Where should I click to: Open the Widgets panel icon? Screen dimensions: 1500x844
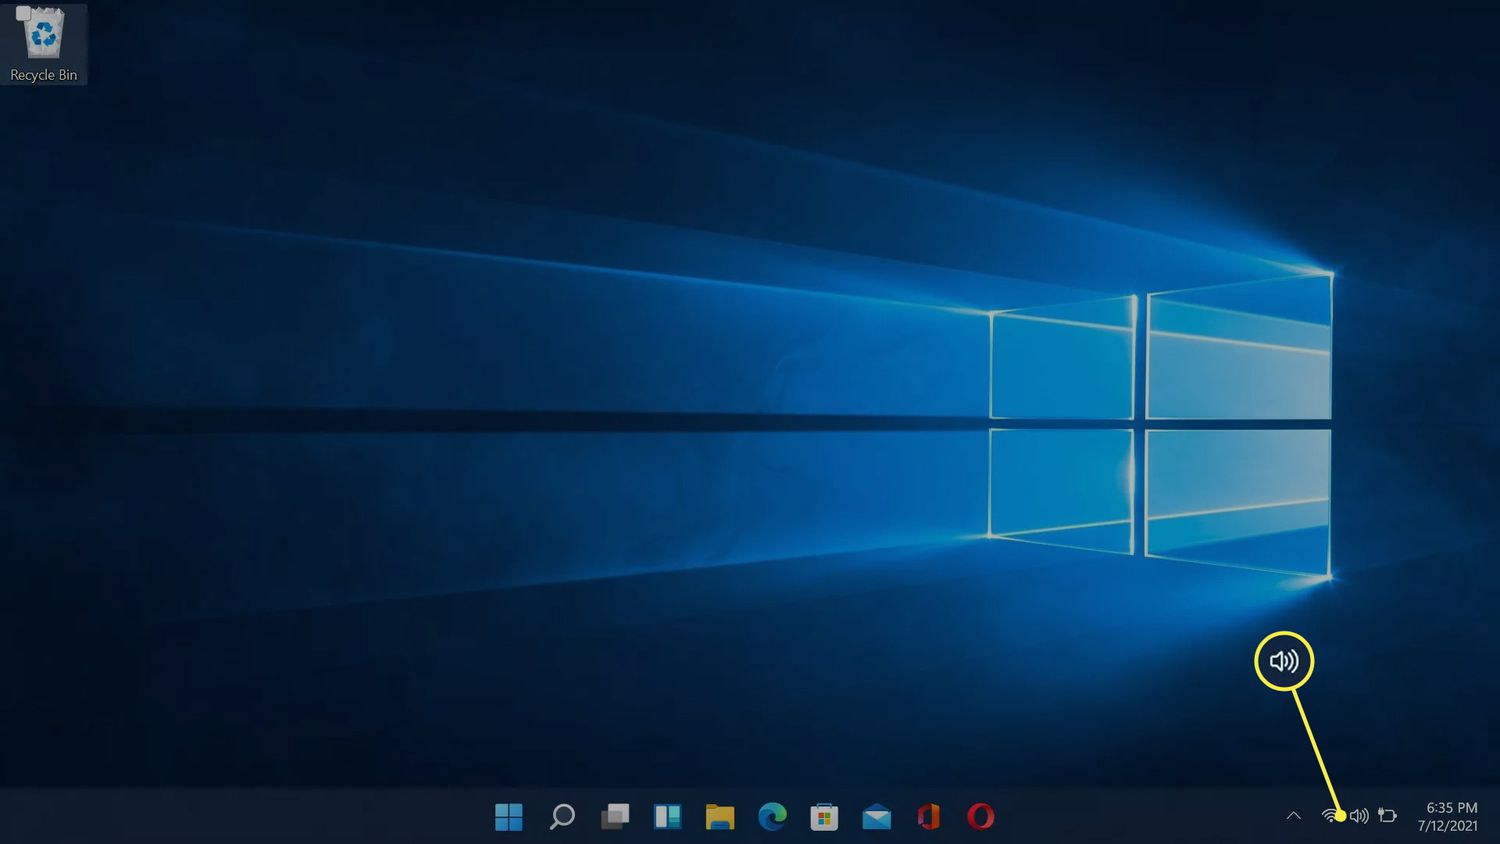pyautogui.click(x=667, y=817)
